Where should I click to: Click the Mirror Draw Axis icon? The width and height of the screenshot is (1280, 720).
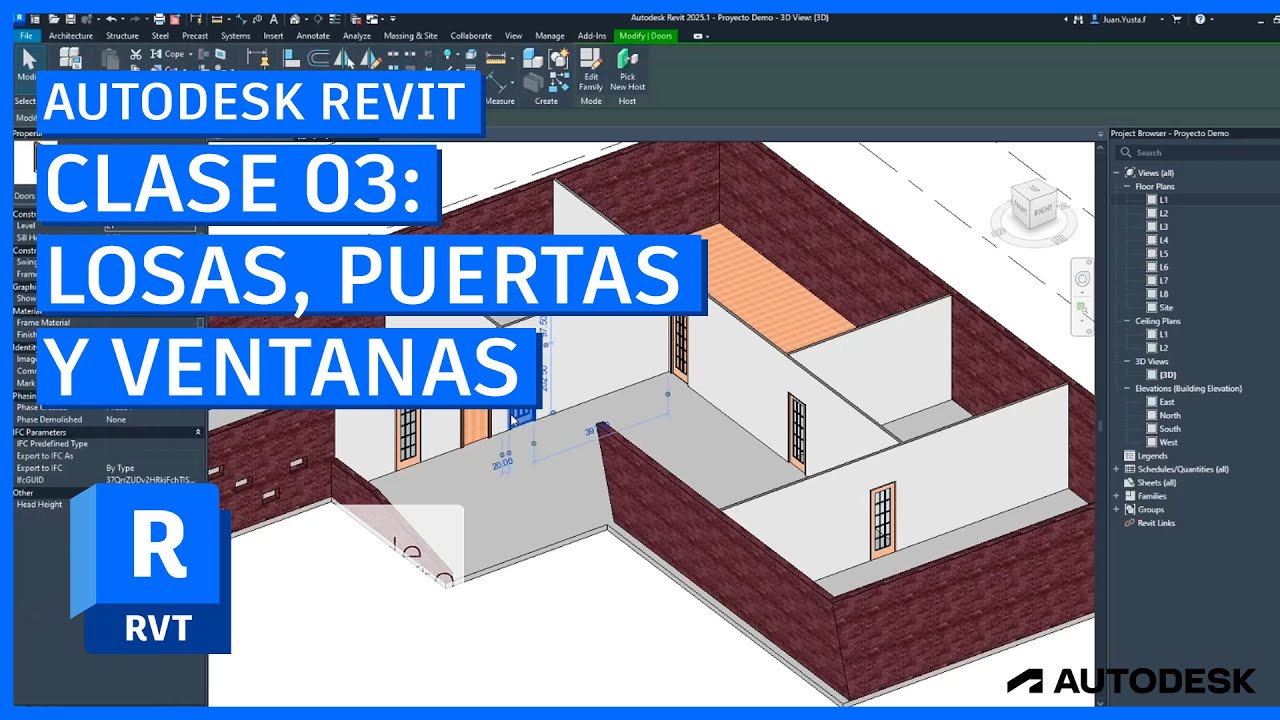(371, 58)
